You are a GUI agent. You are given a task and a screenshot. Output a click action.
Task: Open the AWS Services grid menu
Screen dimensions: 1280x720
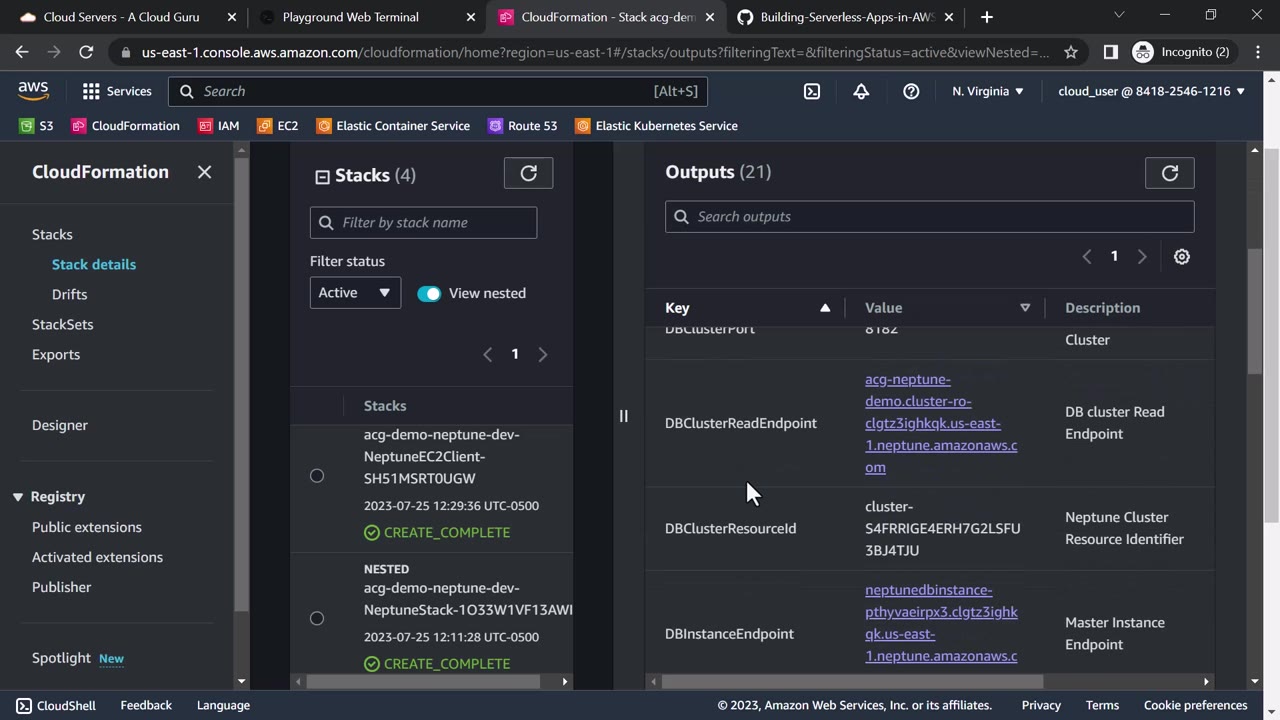(x=116, y=91)
